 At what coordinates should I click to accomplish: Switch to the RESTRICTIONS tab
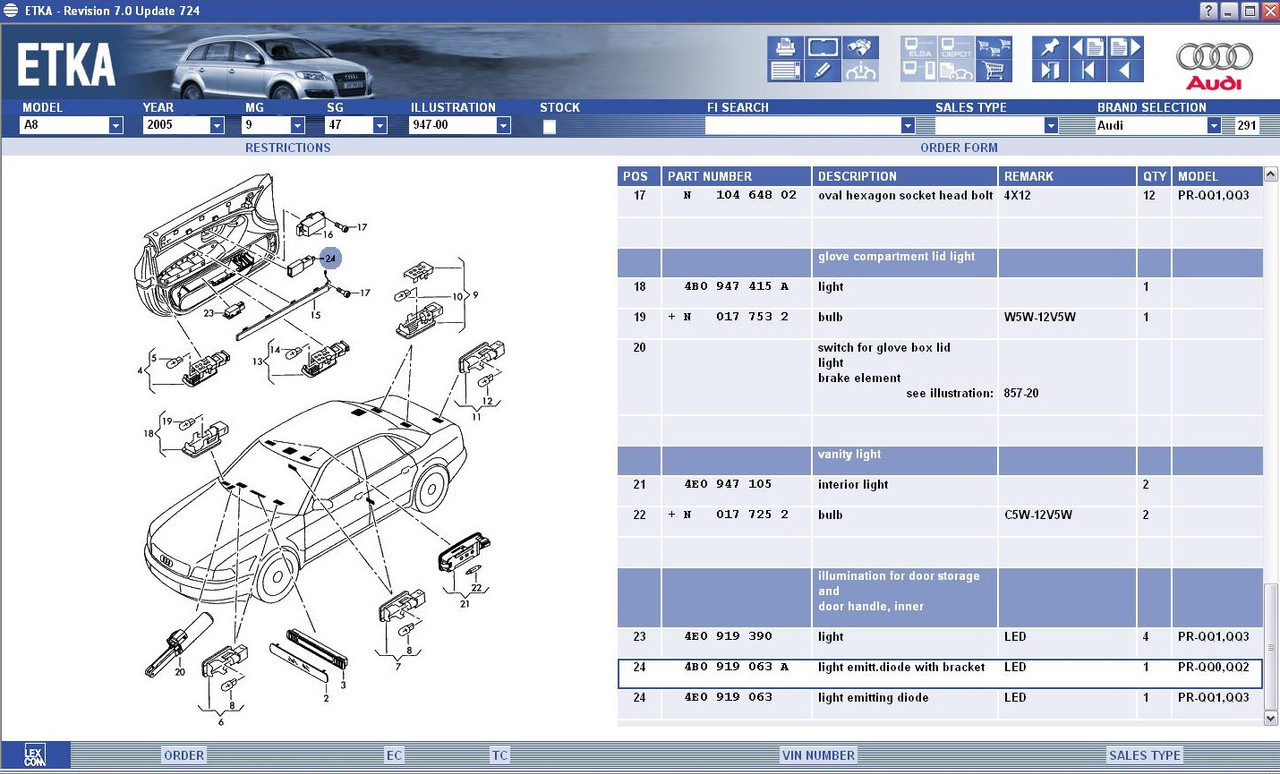288,148
